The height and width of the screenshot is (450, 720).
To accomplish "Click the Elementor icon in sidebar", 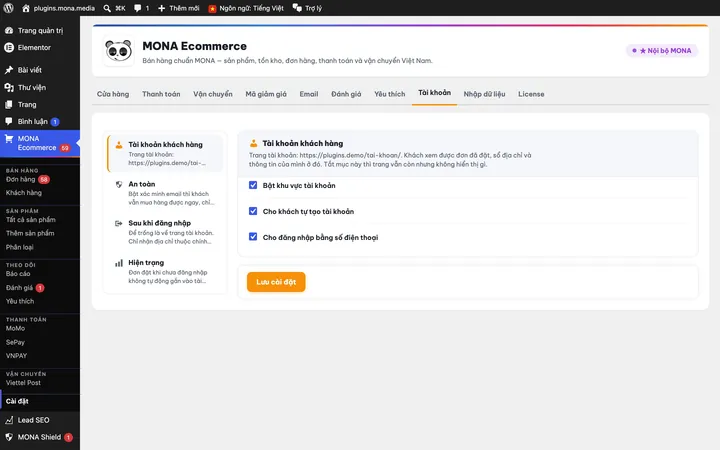I will (9, 47).
